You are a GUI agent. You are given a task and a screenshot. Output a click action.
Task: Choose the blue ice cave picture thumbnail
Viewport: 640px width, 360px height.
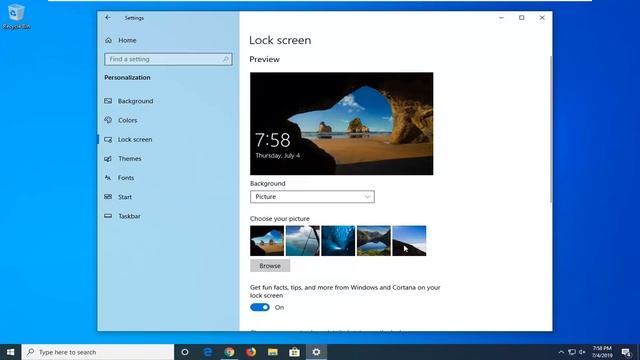[338, 241]
